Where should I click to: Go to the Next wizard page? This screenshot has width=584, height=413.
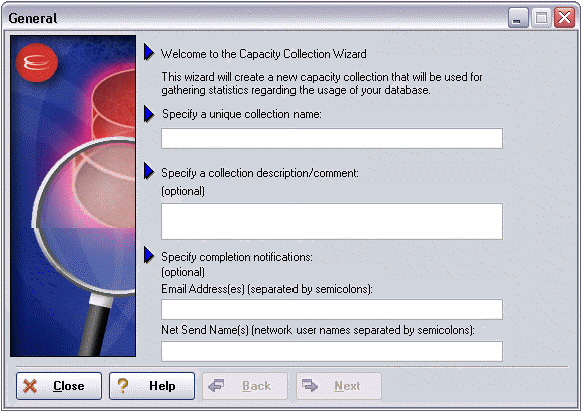339,386
